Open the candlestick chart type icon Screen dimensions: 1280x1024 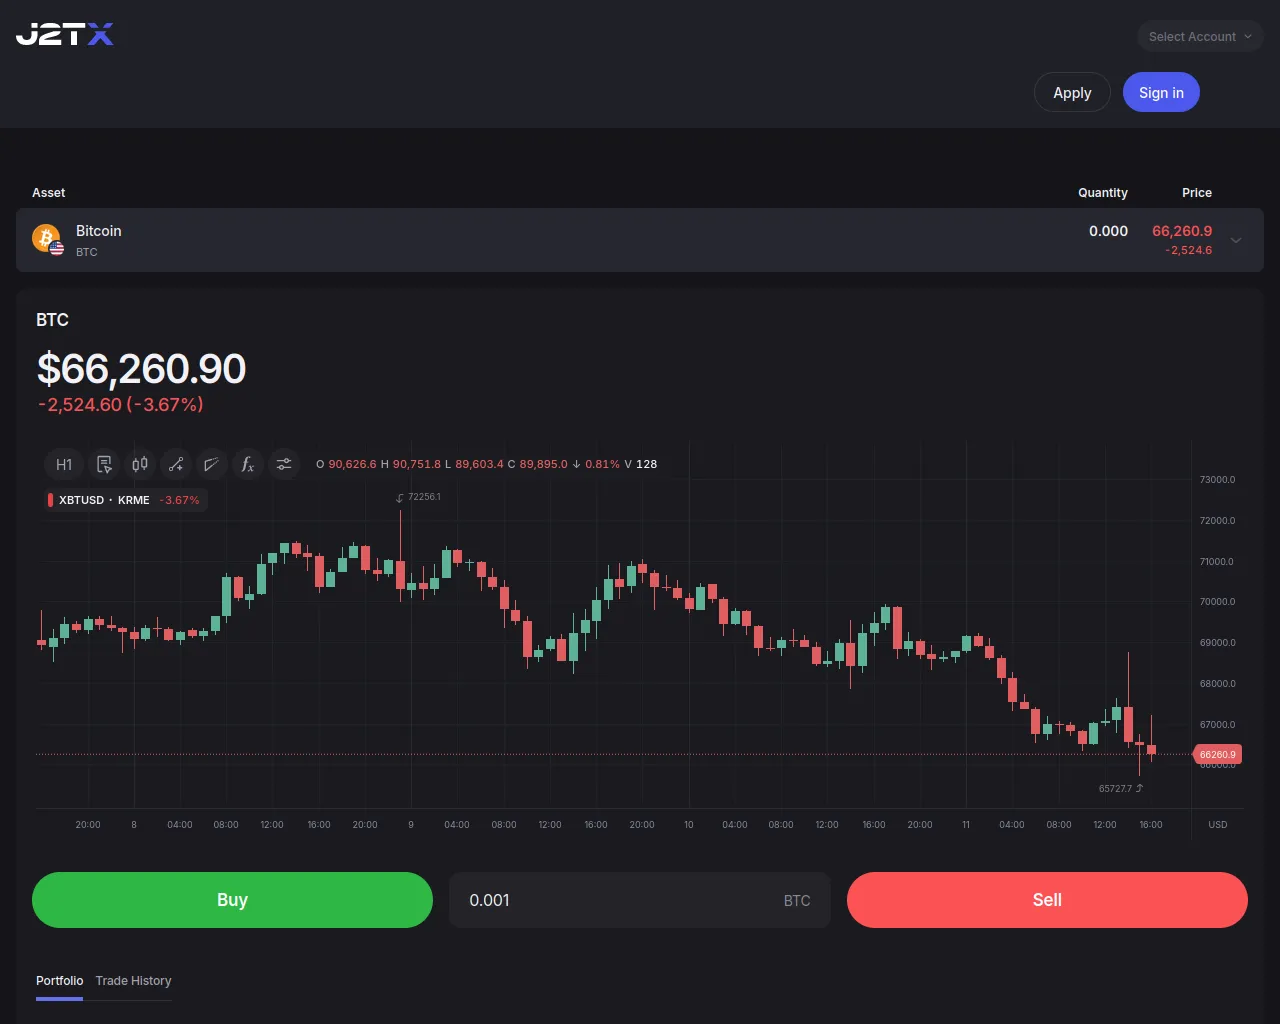tap(140, 464)
